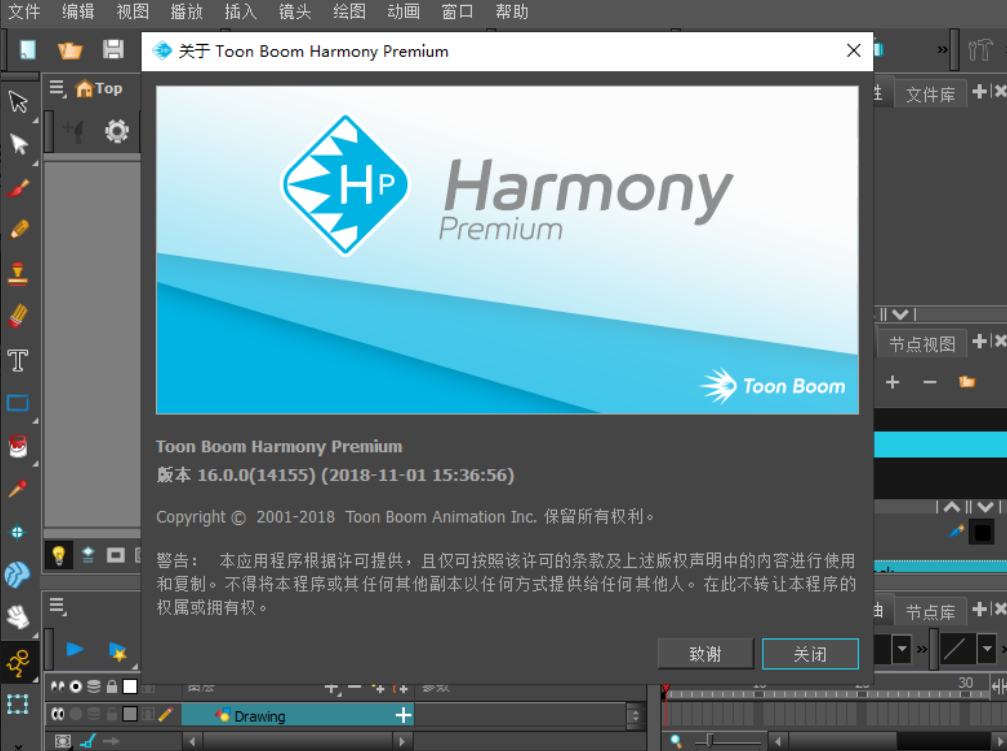Screen dimensions: 1007x751
Task: Select the Text tool
Action: (x=18, y=360)
